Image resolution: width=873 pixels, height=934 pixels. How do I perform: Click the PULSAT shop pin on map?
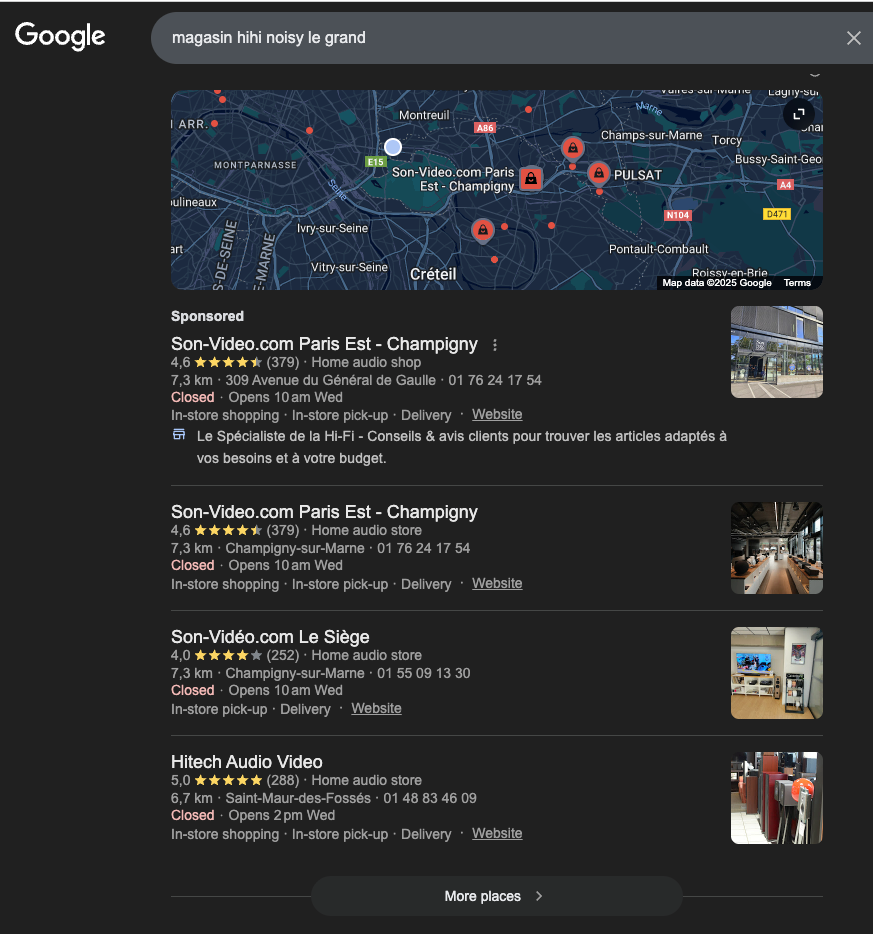click(x=598, y=173)
